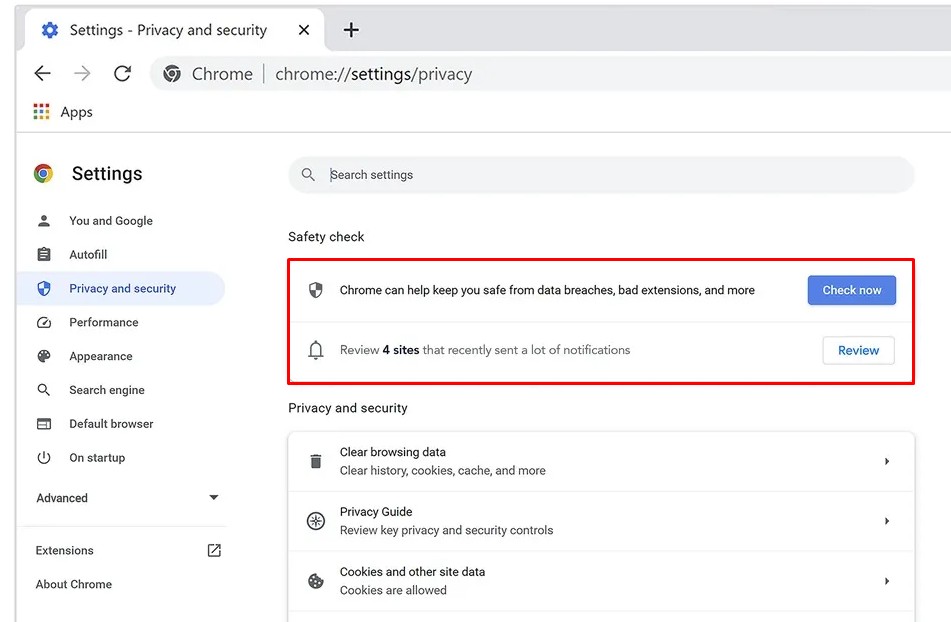Click the Apps bookmark label

[x=76, y=112]
